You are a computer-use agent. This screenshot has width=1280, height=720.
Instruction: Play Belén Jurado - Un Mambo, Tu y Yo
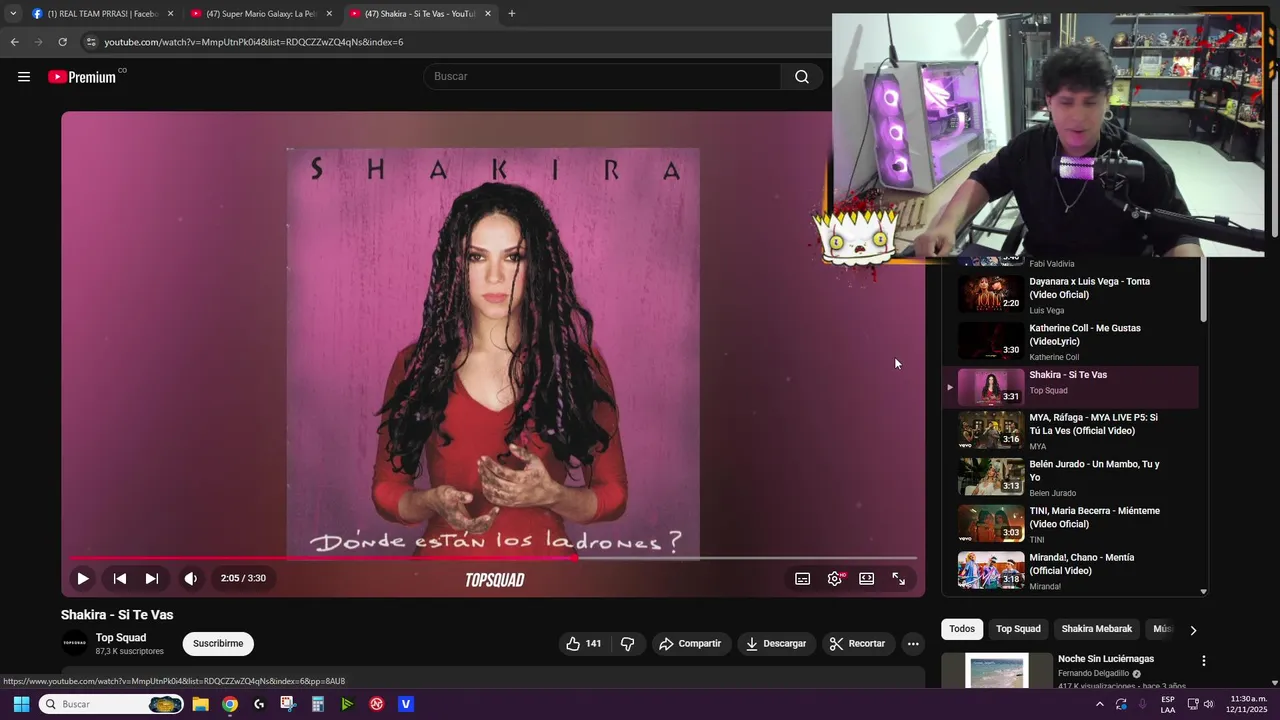[x=1070, y=478]
